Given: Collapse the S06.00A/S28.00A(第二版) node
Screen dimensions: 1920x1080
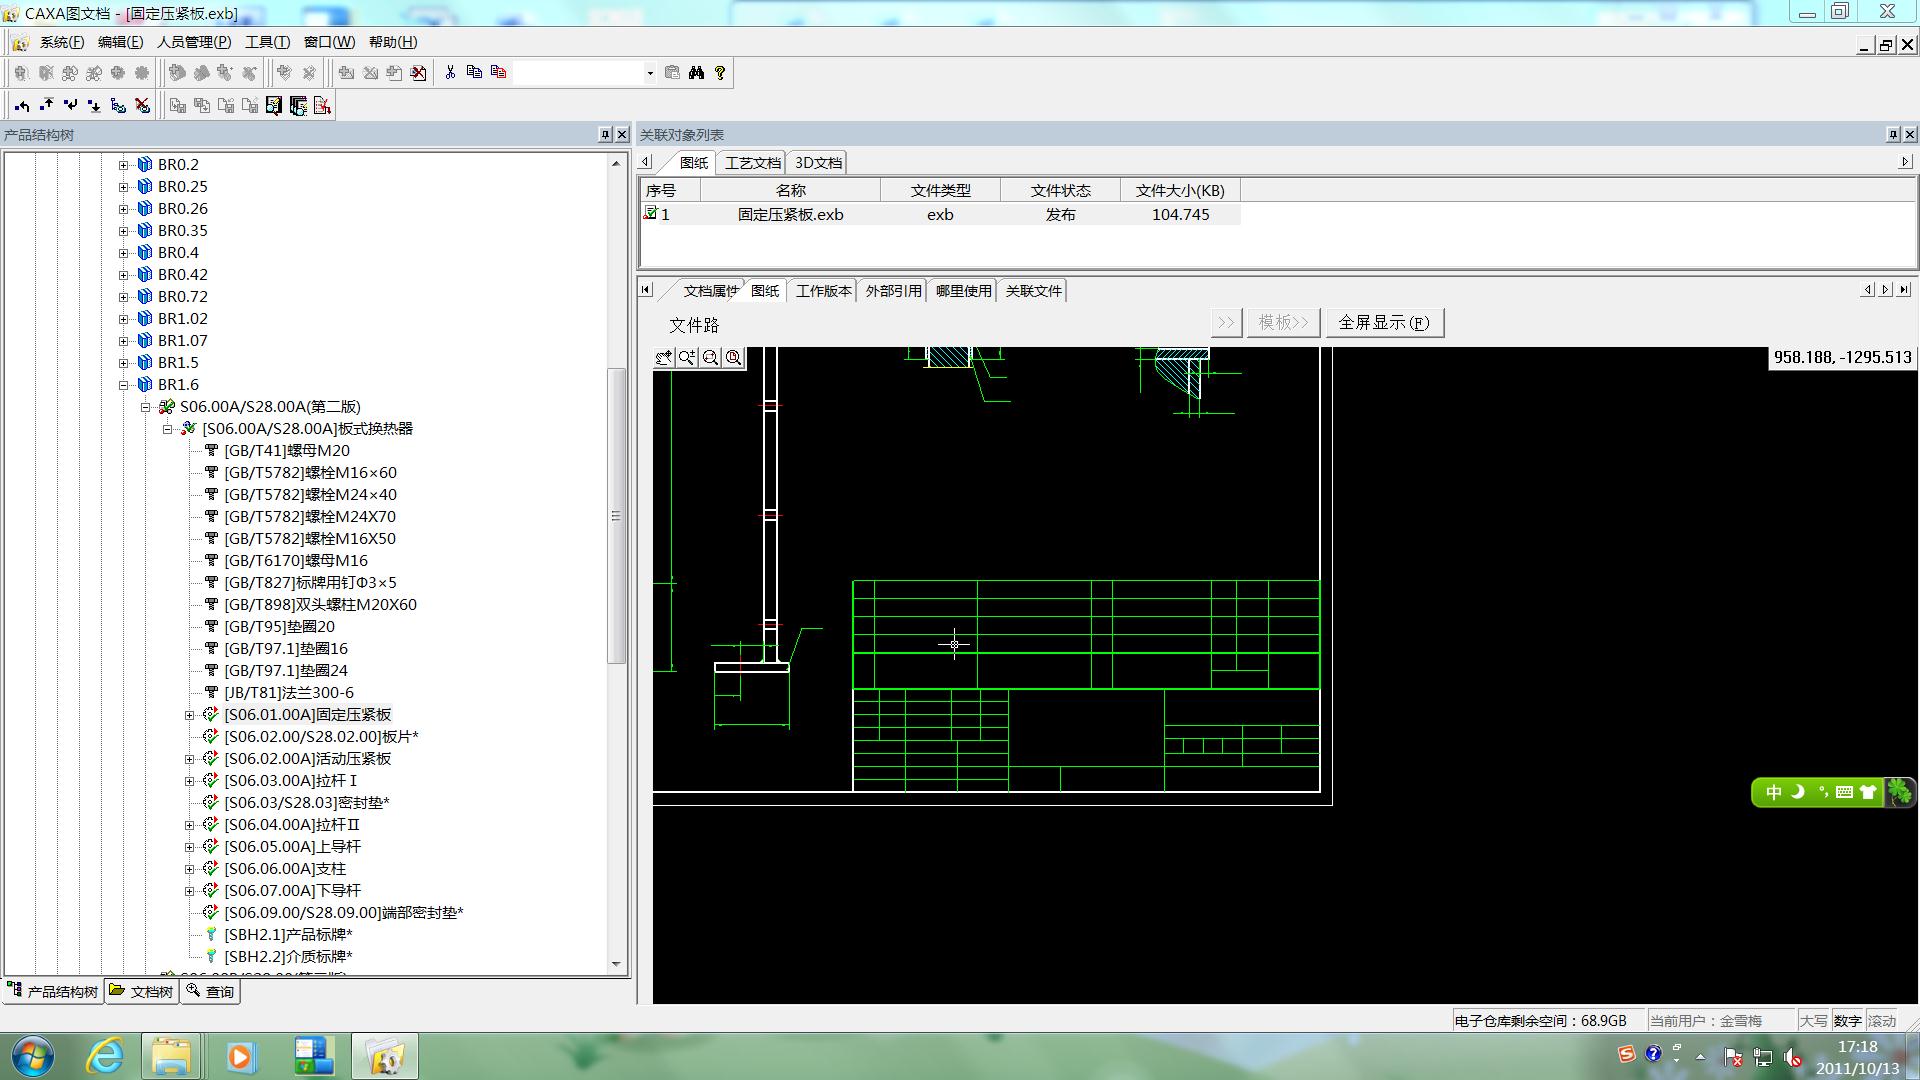Looking at the screenshot, I should tap(145, 407).
